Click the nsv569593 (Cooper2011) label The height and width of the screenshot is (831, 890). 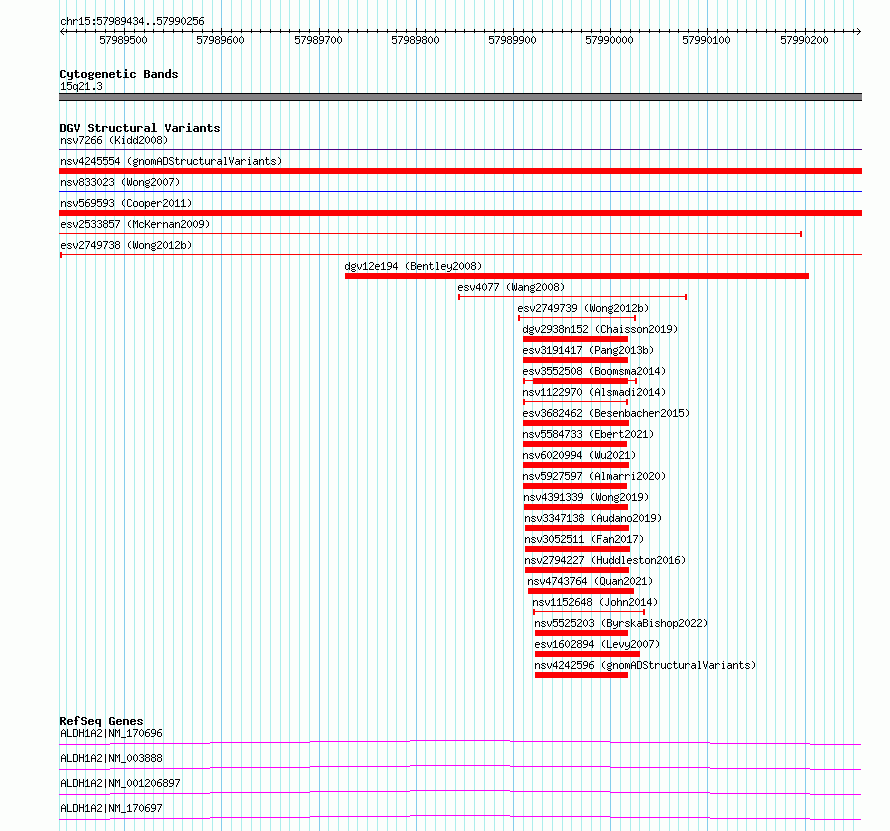(x=126, y=203)
